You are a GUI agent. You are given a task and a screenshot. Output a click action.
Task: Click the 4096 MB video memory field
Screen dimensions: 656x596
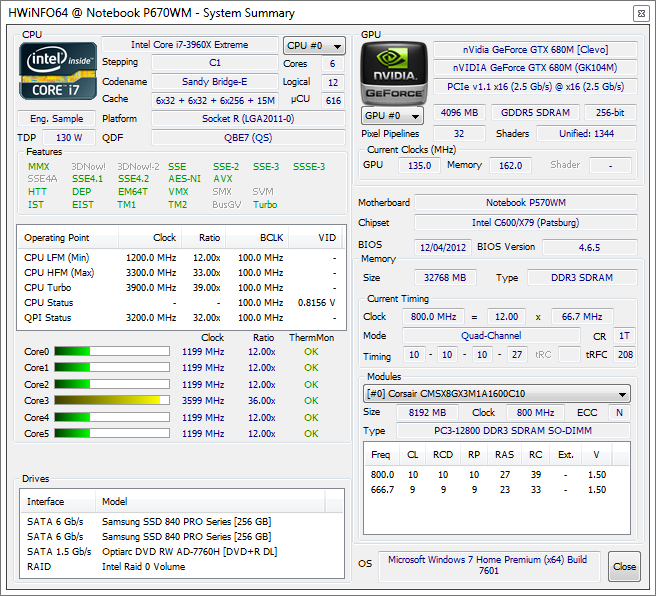(x=459, y=113)
